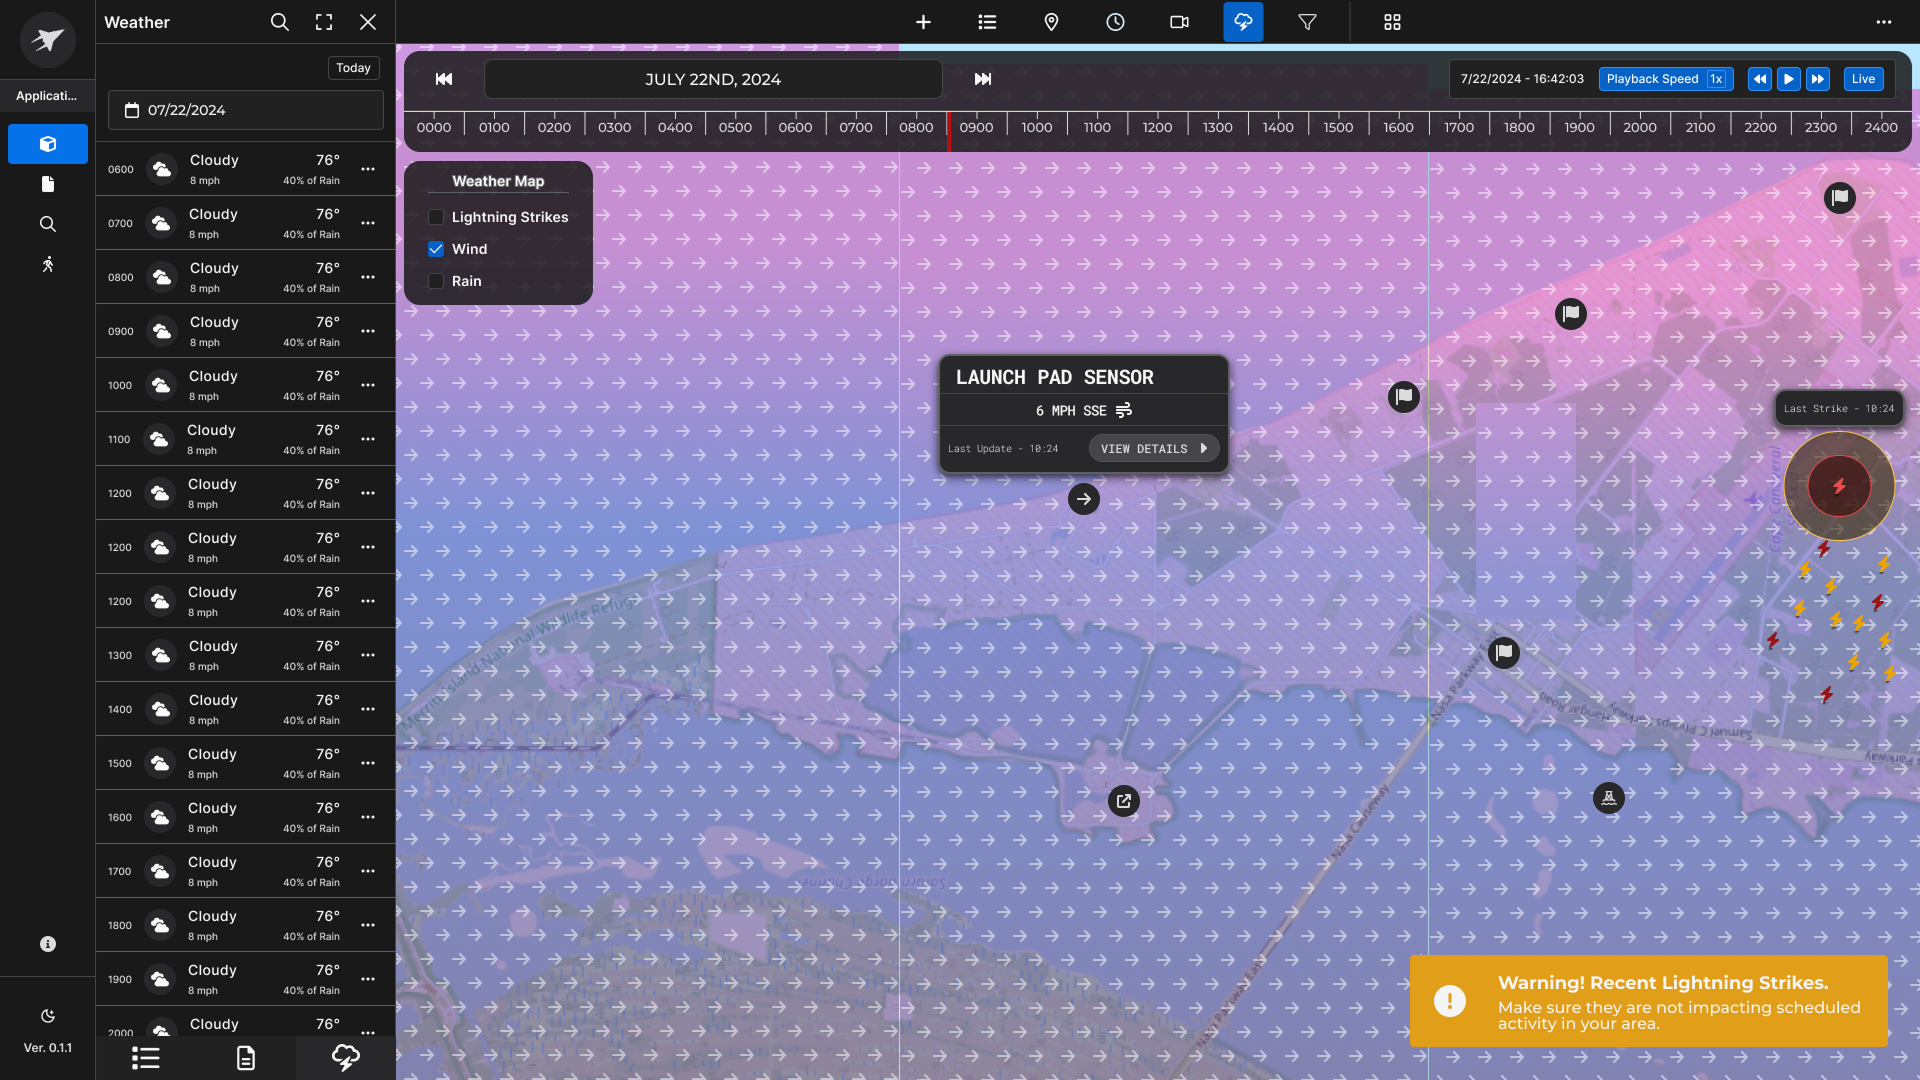
Task: Enable the Rain layer checkbox
Action: point(435,281)
